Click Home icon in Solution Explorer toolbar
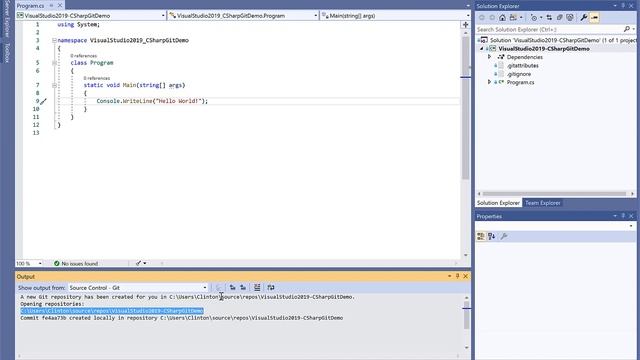This screenshot has width=640, height=360. (502, 18)
